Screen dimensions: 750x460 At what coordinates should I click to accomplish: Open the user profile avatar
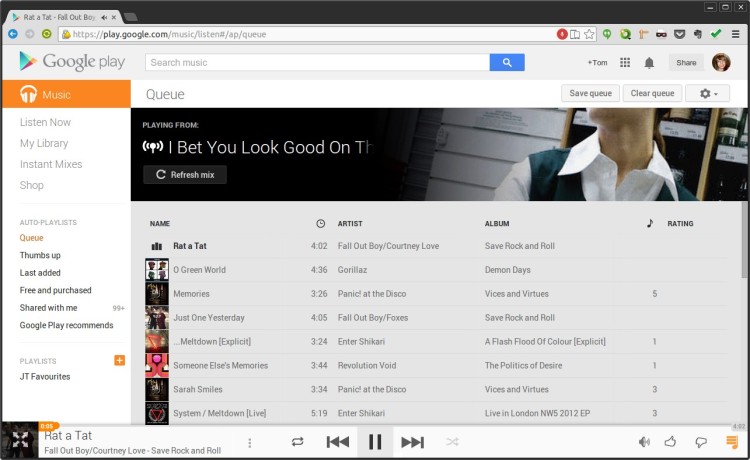(x=721, y=63)
